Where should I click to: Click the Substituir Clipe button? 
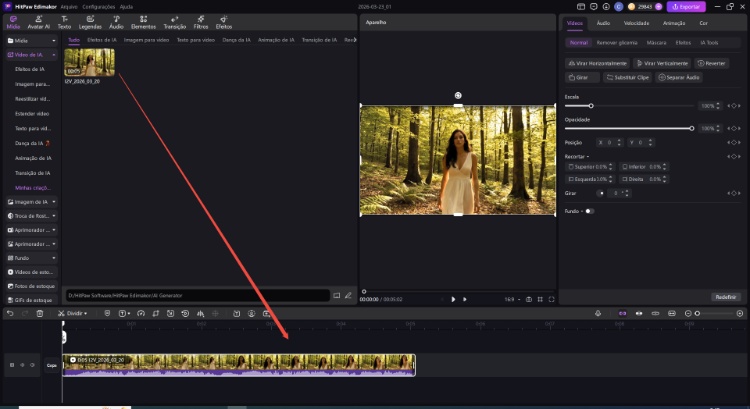point(628,77)
